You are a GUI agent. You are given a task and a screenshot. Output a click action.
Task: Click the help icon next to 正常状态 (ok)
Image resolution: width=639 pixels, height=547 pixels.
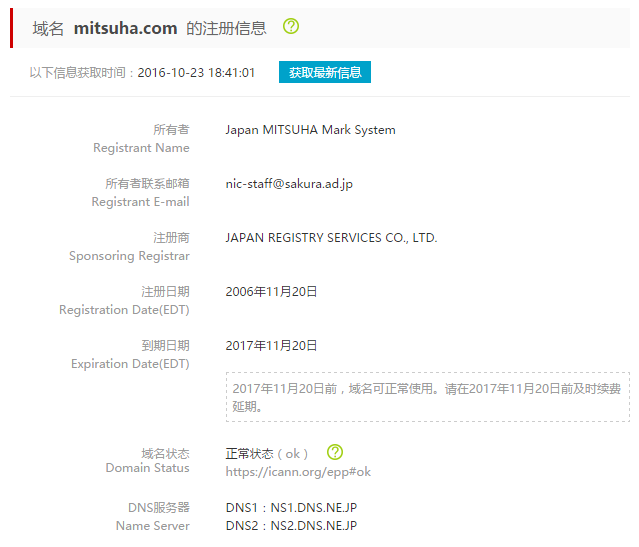point(335,452)
